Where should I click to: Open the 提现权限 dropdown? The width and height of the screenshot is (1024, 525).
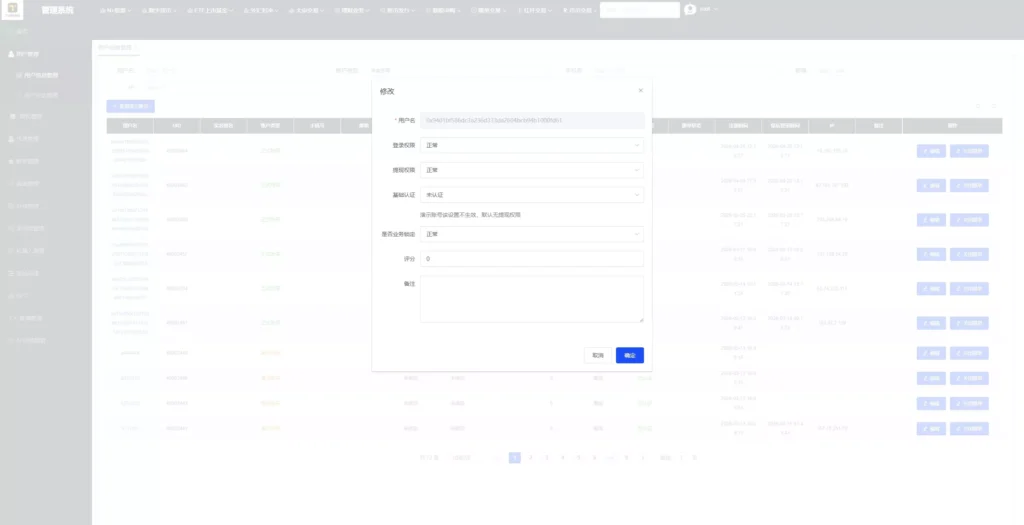click(x=532, y=170)
